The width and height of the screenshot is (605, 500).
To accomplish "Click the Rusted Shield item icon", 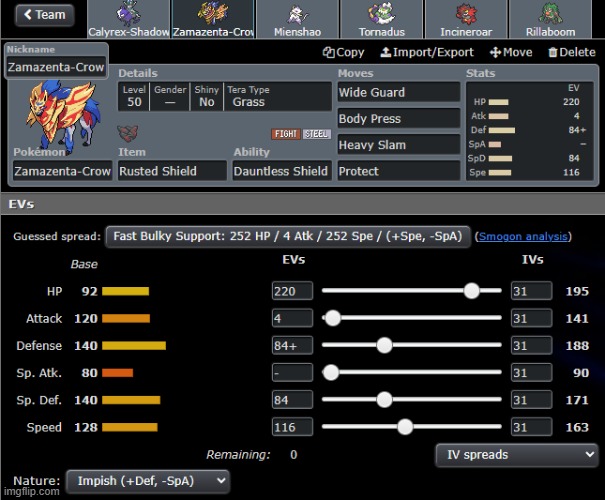I will 128,134.
